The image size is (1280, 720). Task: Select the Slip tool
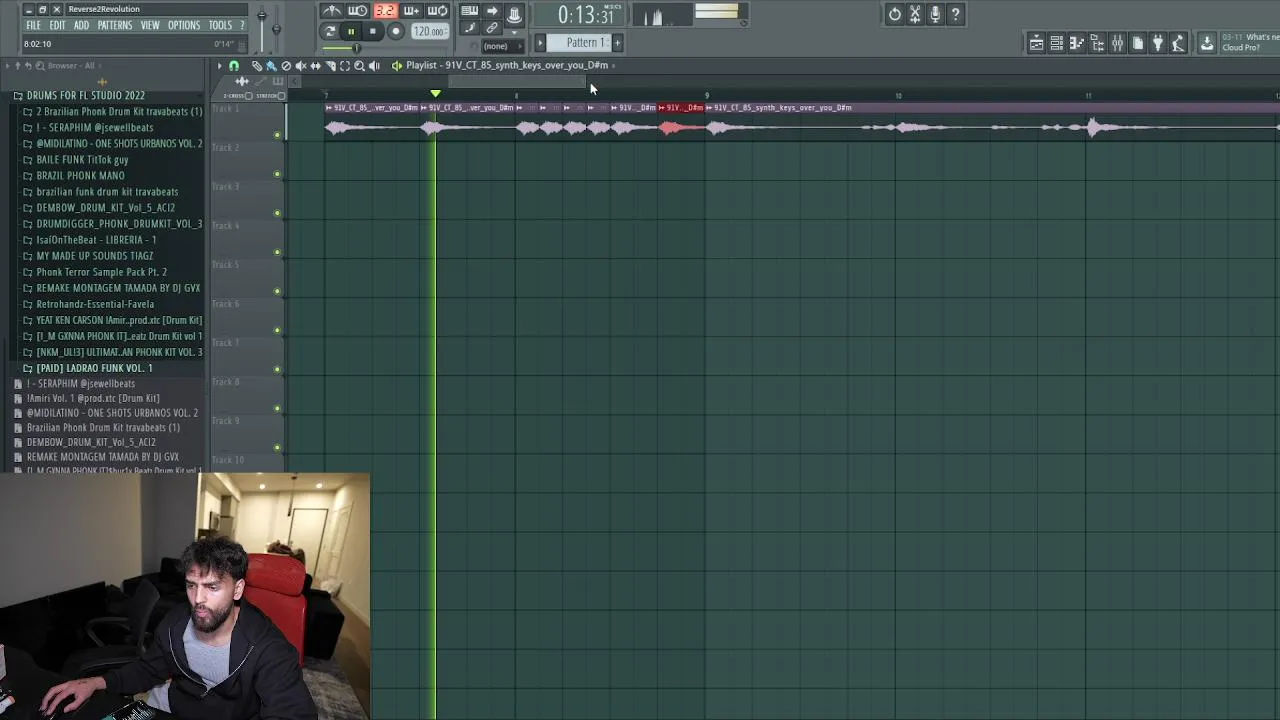tap(316, 66)
